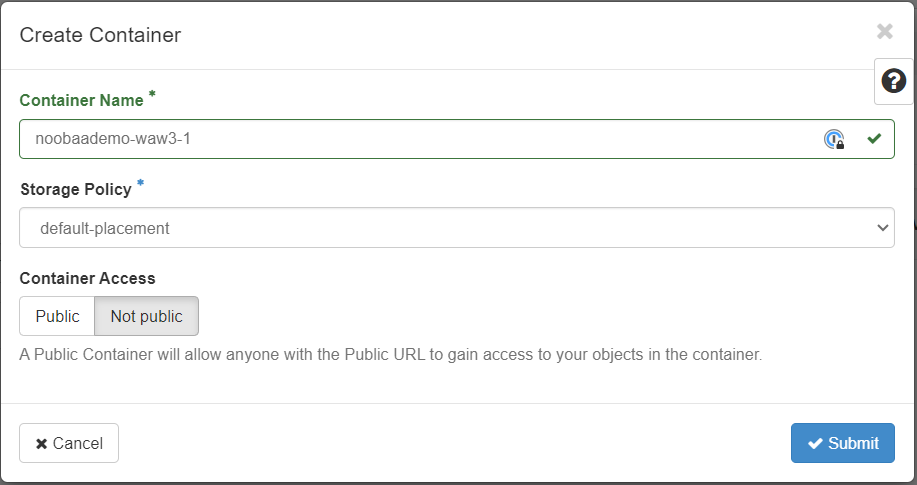This screenshot has width=917, height=485.
Task: Click the X icon on Cancel button
Action: 41,443
